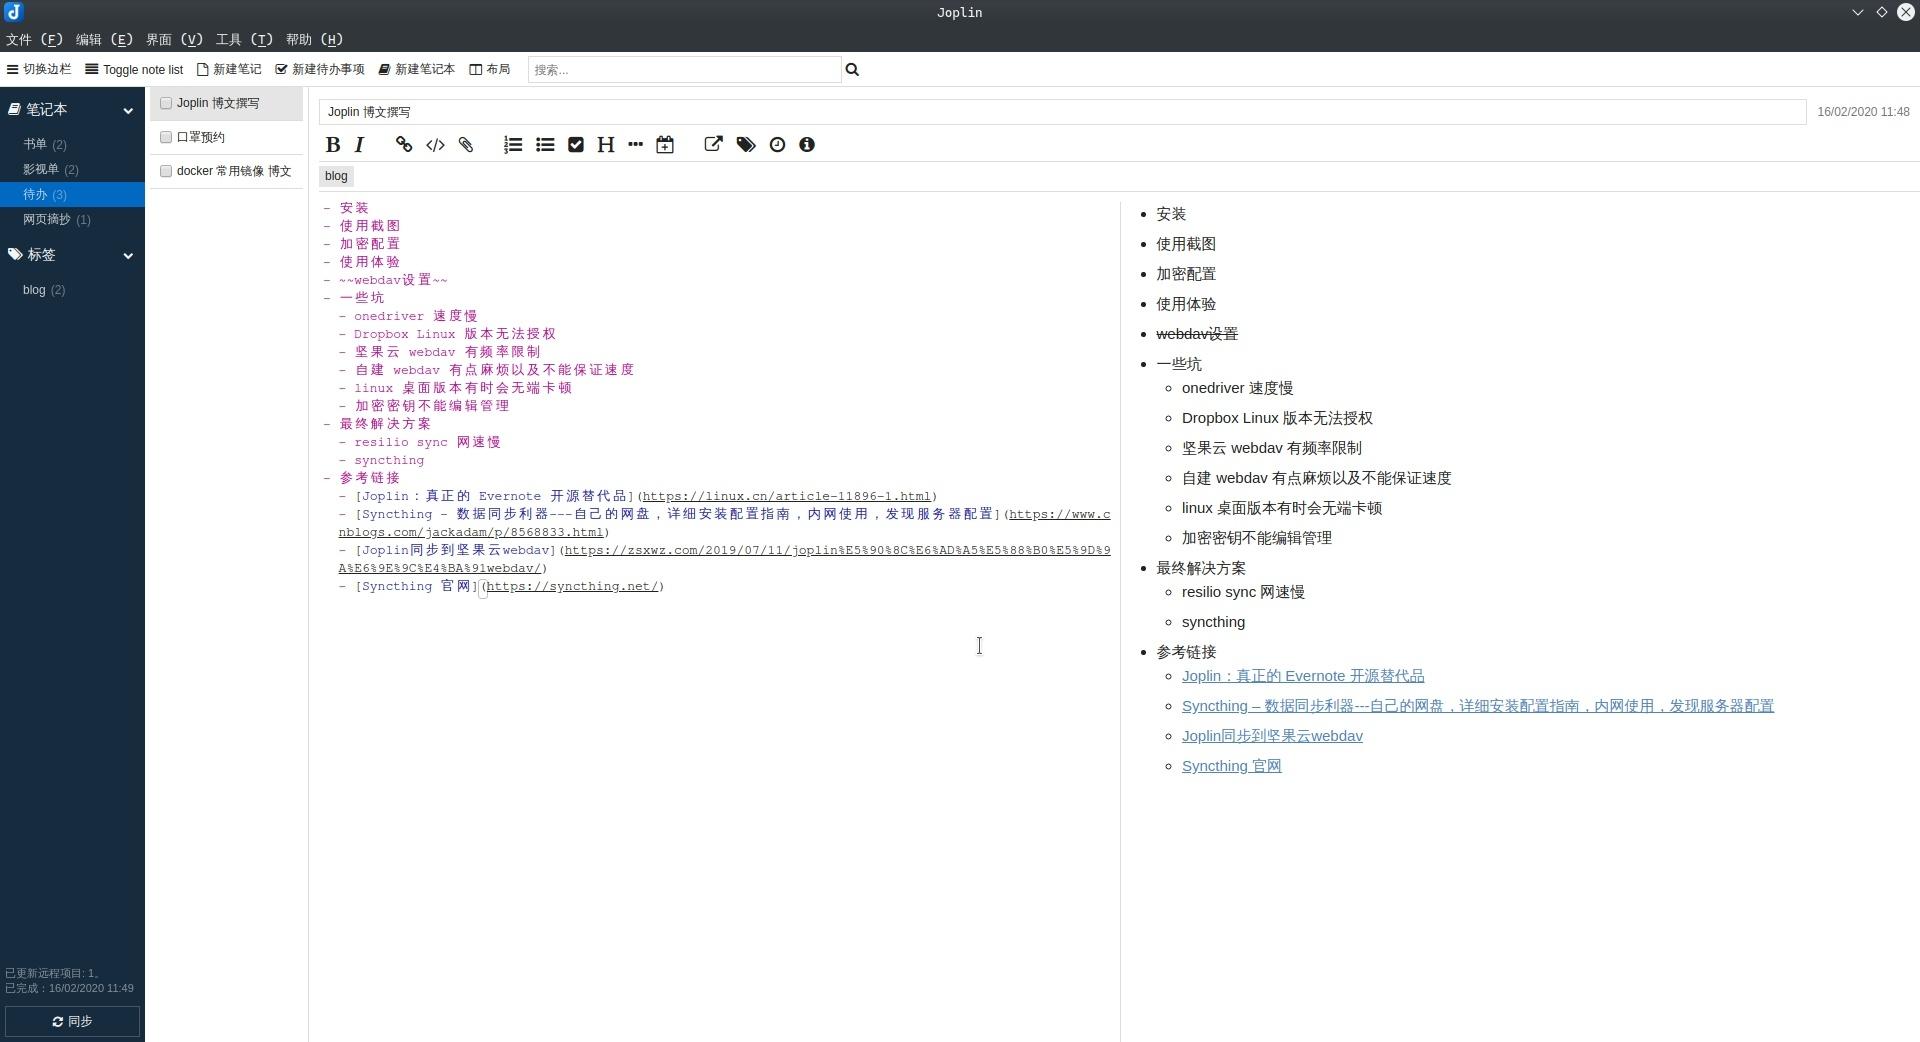Start synchronisation with the 同步 button
This screenshot has height=1042, width=1920.
pos(72,1021)
